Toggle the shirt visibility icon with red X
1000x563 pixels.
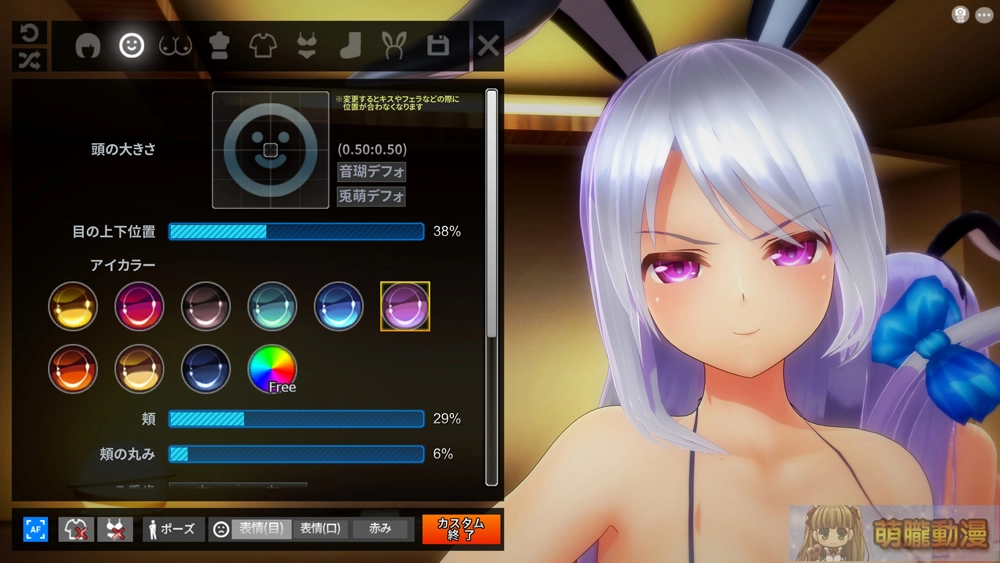[x=75, y=530]
